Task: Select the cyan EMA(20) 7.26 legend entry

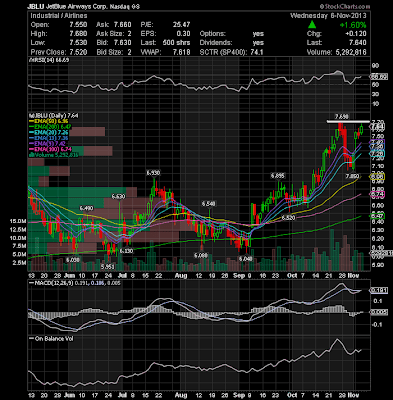Action: point(49,132)
